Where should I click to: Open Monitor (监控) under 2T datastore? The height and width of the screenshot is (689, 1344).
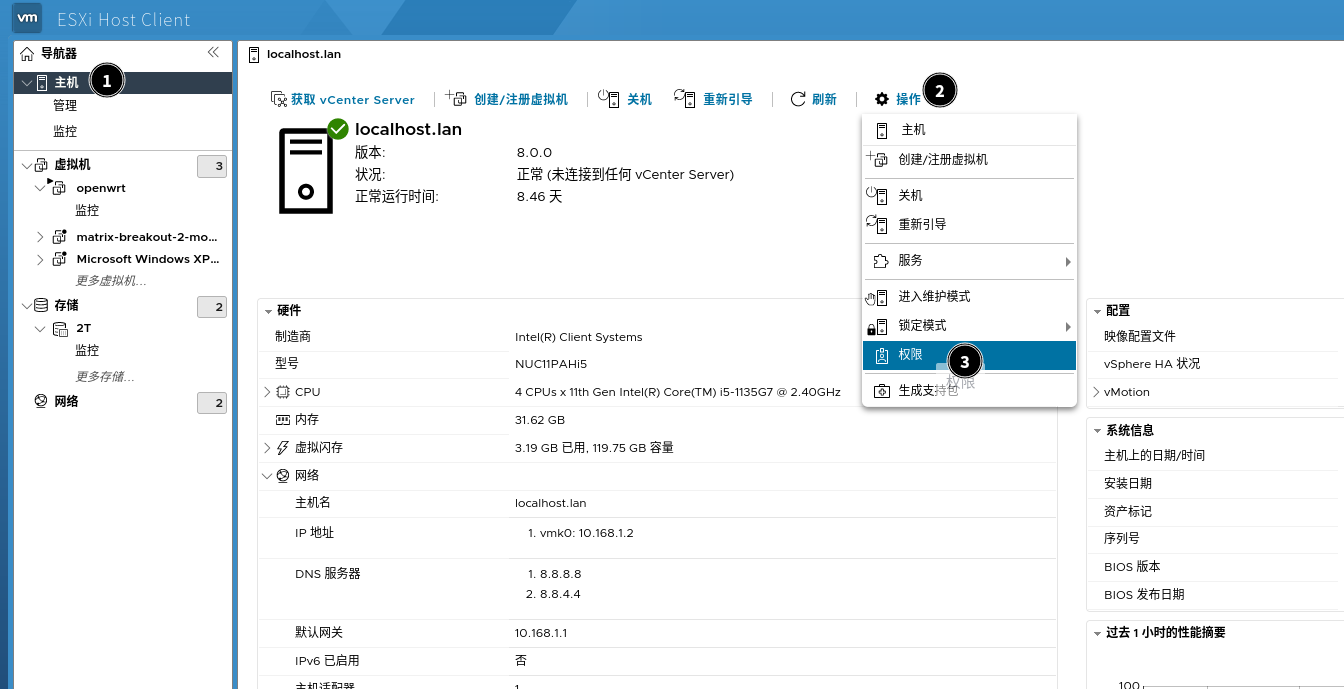(x=87, y=351)
